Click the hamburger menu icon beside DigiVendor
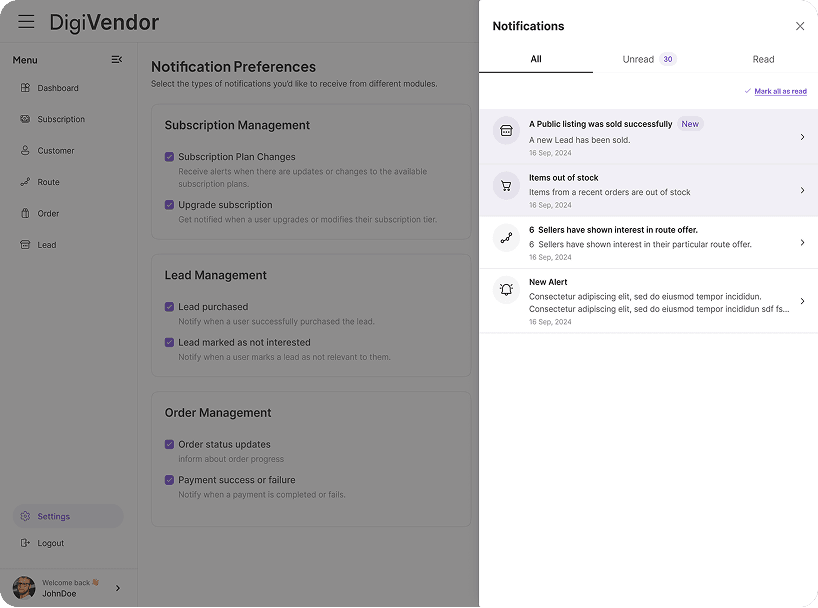This screenshot has width=818, height=608. (x=25, y=21)
